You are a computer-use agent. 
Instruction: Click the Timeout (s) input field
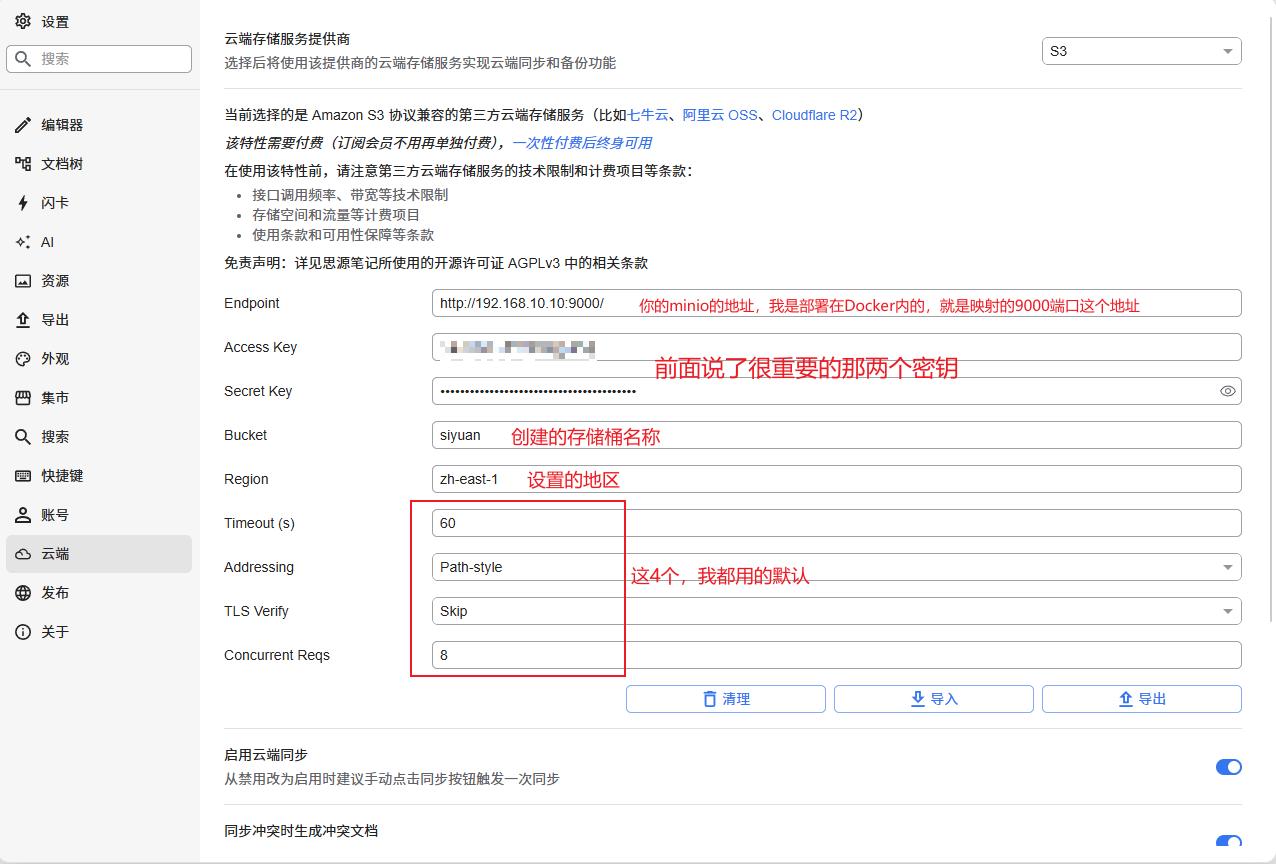pos(836,523)
